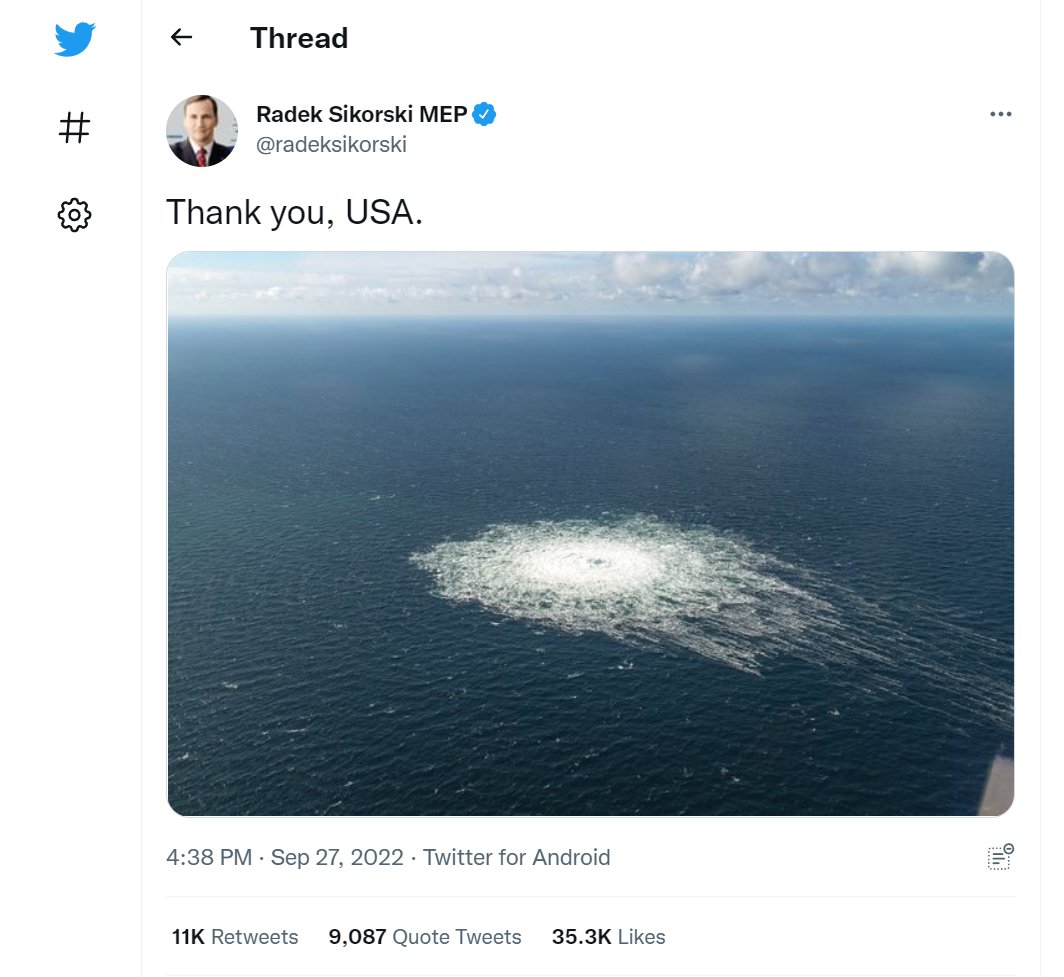View the 9,087 Quote Tweets
The width and height of the screenshot is (1064, 977).
coord(425,937)
